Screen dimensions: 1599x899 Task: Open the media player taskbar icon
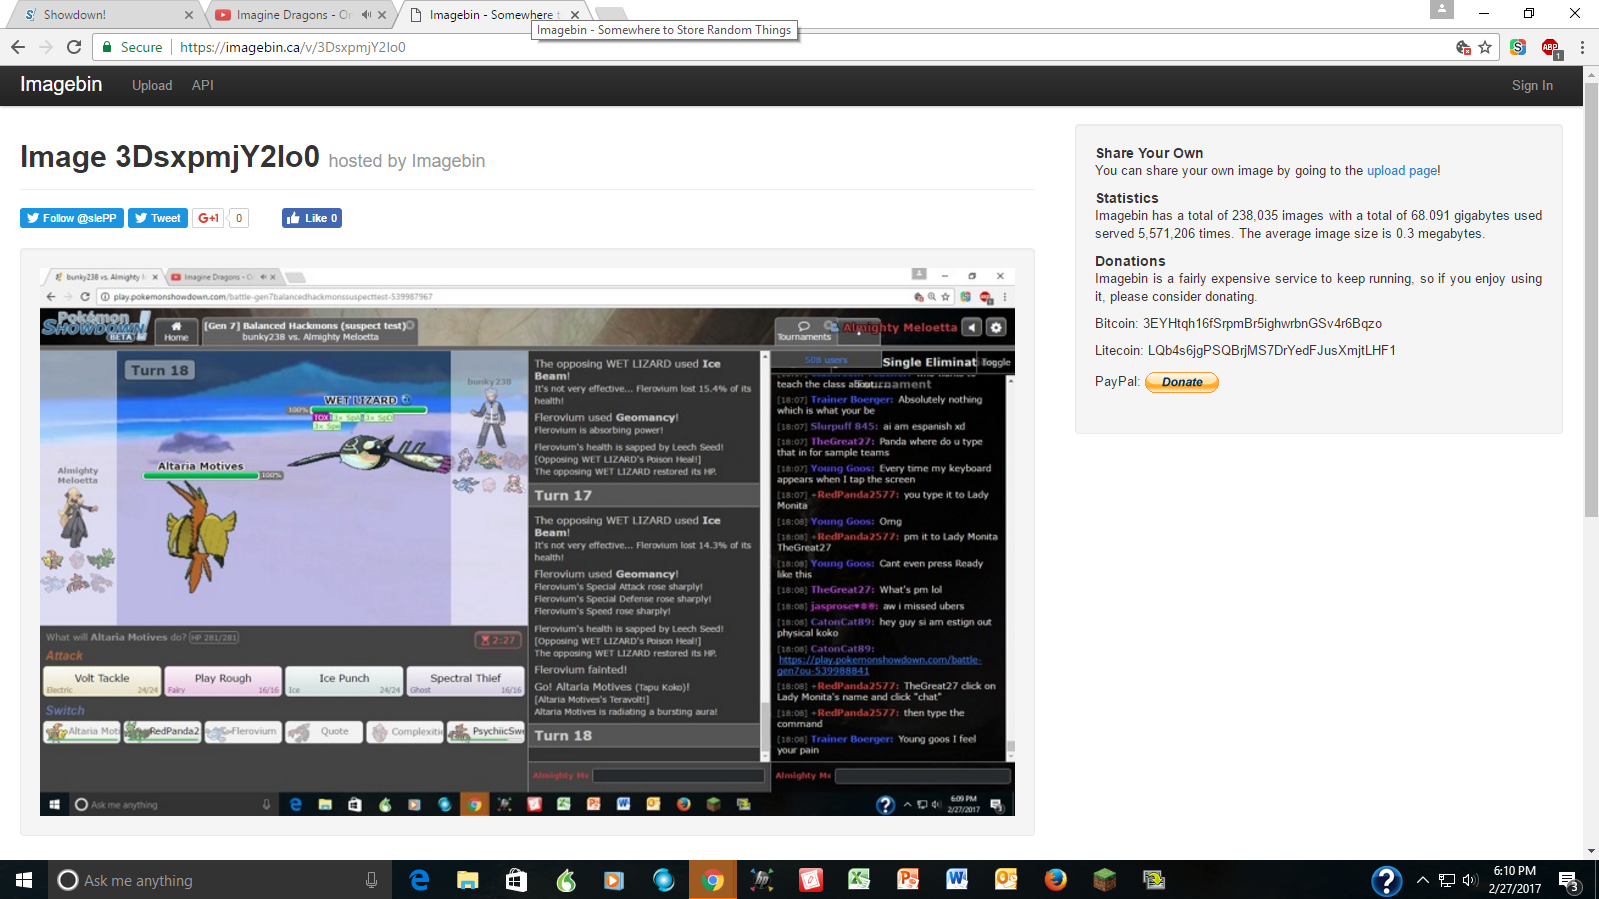tap(614, 880)
